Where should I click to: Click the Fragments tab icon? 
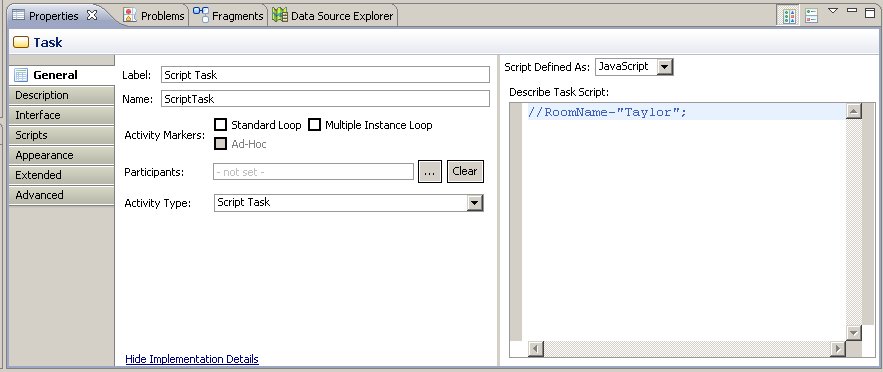pyautogui.click(x=200, y=15)
